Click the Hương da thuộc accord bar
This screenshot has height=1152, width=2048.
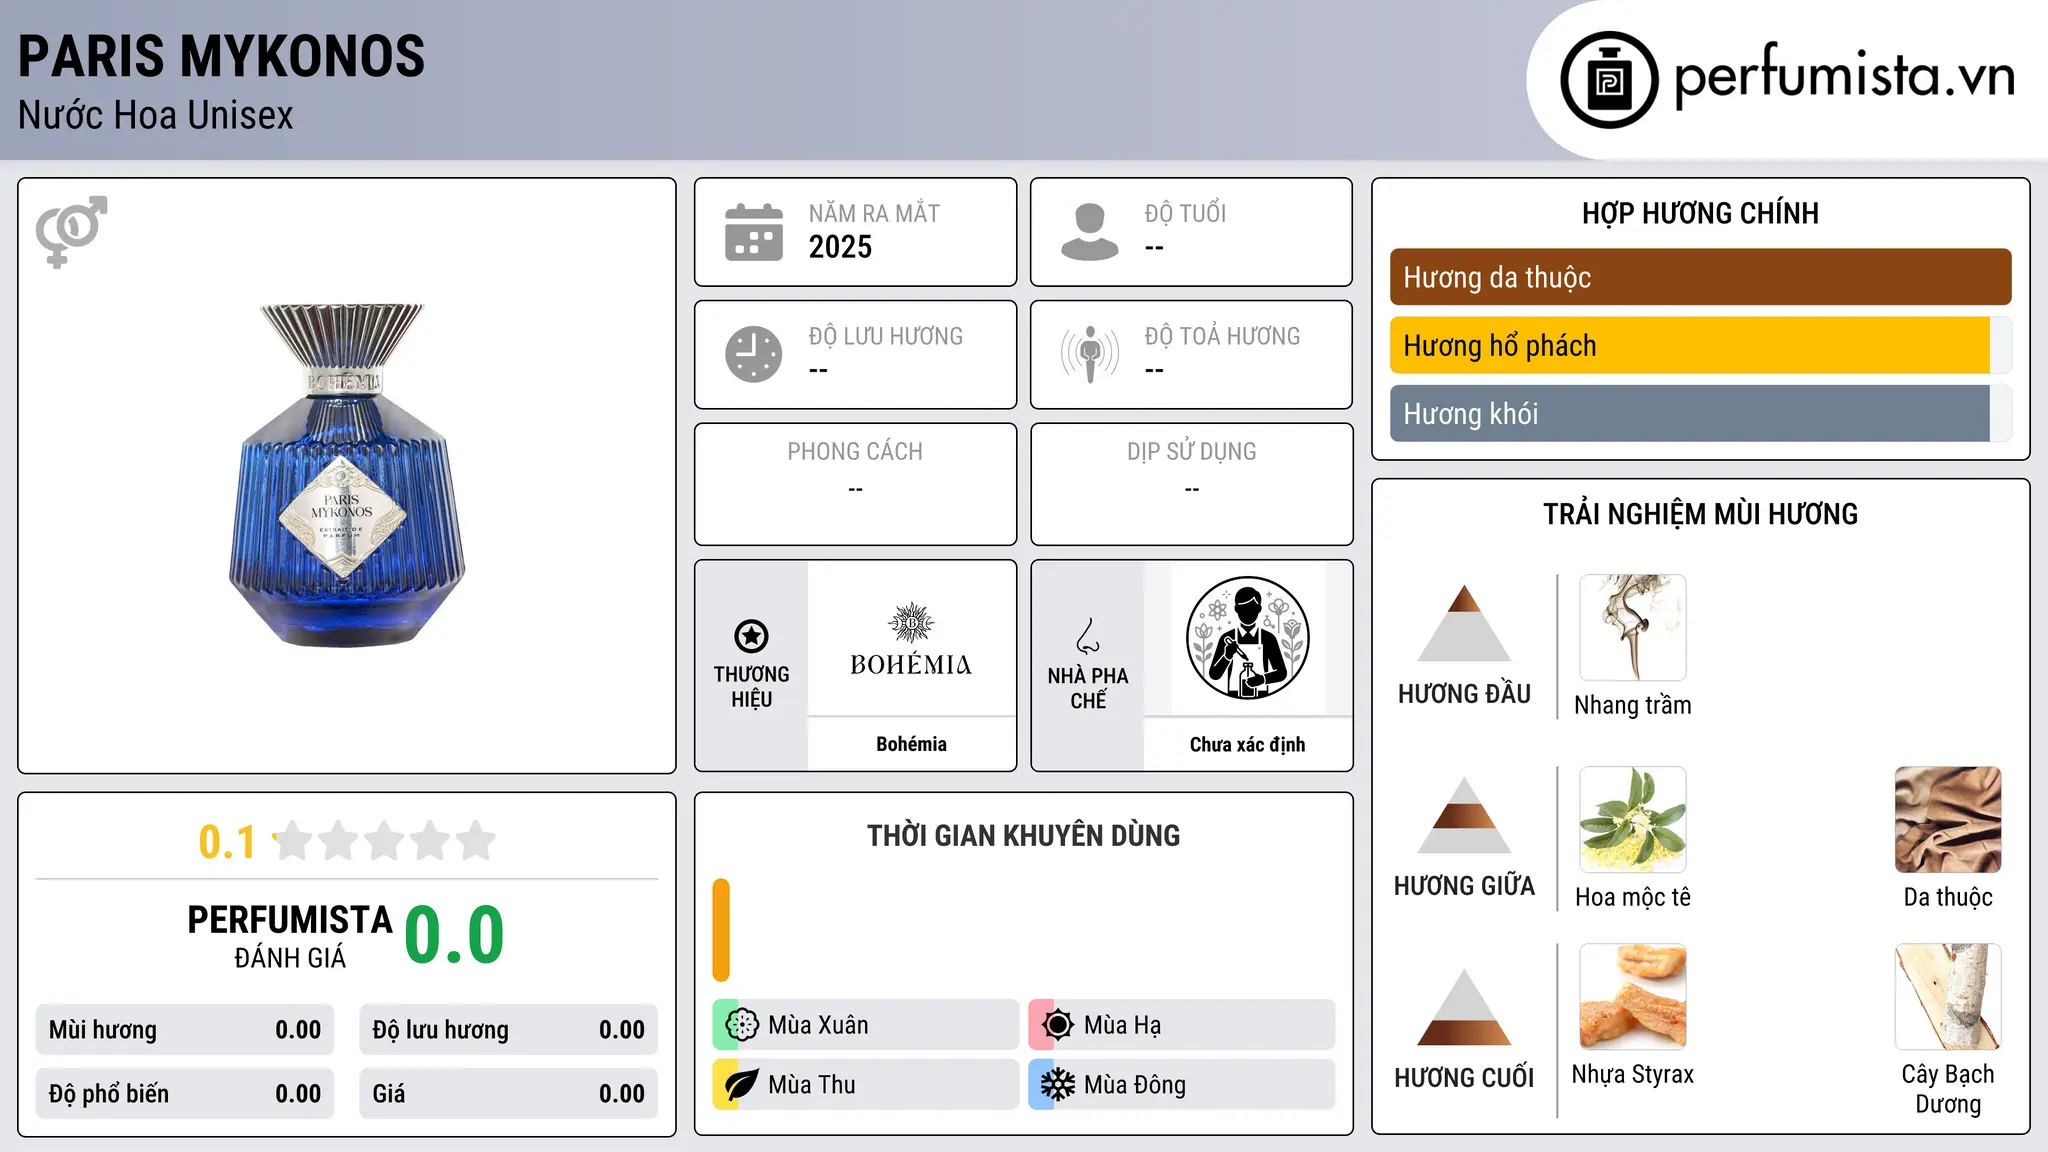[x=1700, y=277]
